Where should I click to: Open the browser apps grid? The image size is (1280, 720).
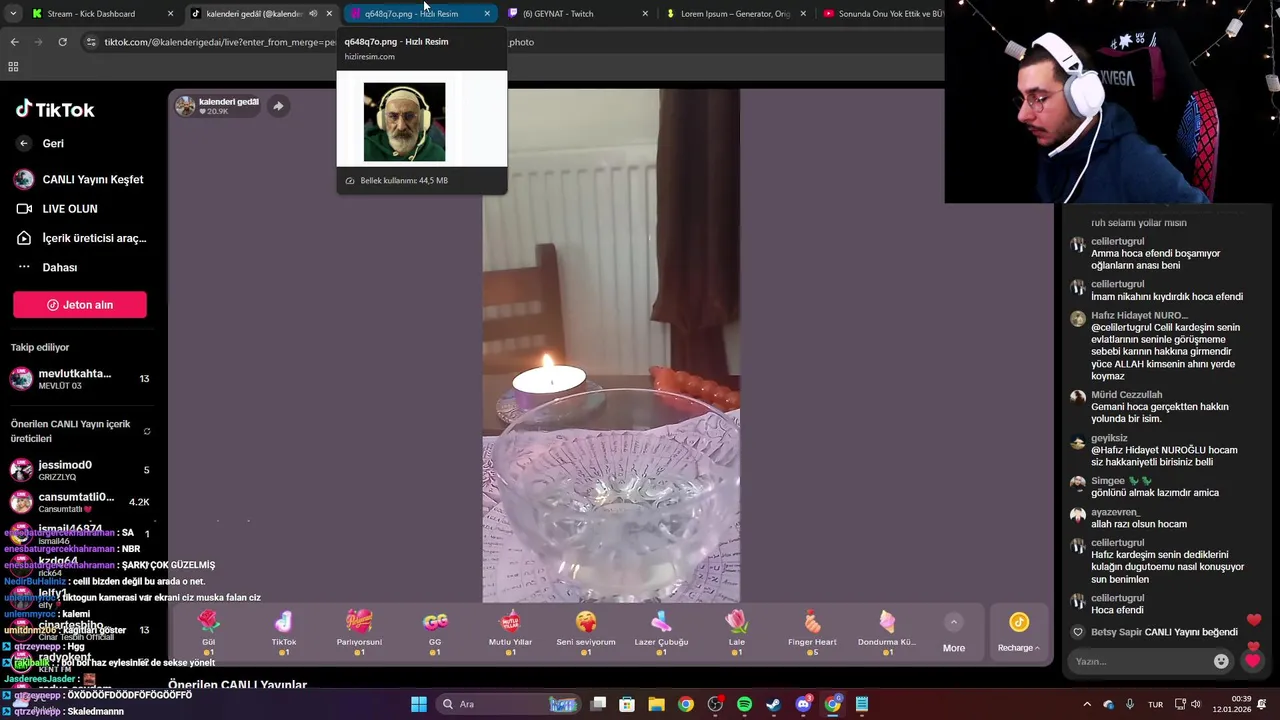[x=13, y=67]
